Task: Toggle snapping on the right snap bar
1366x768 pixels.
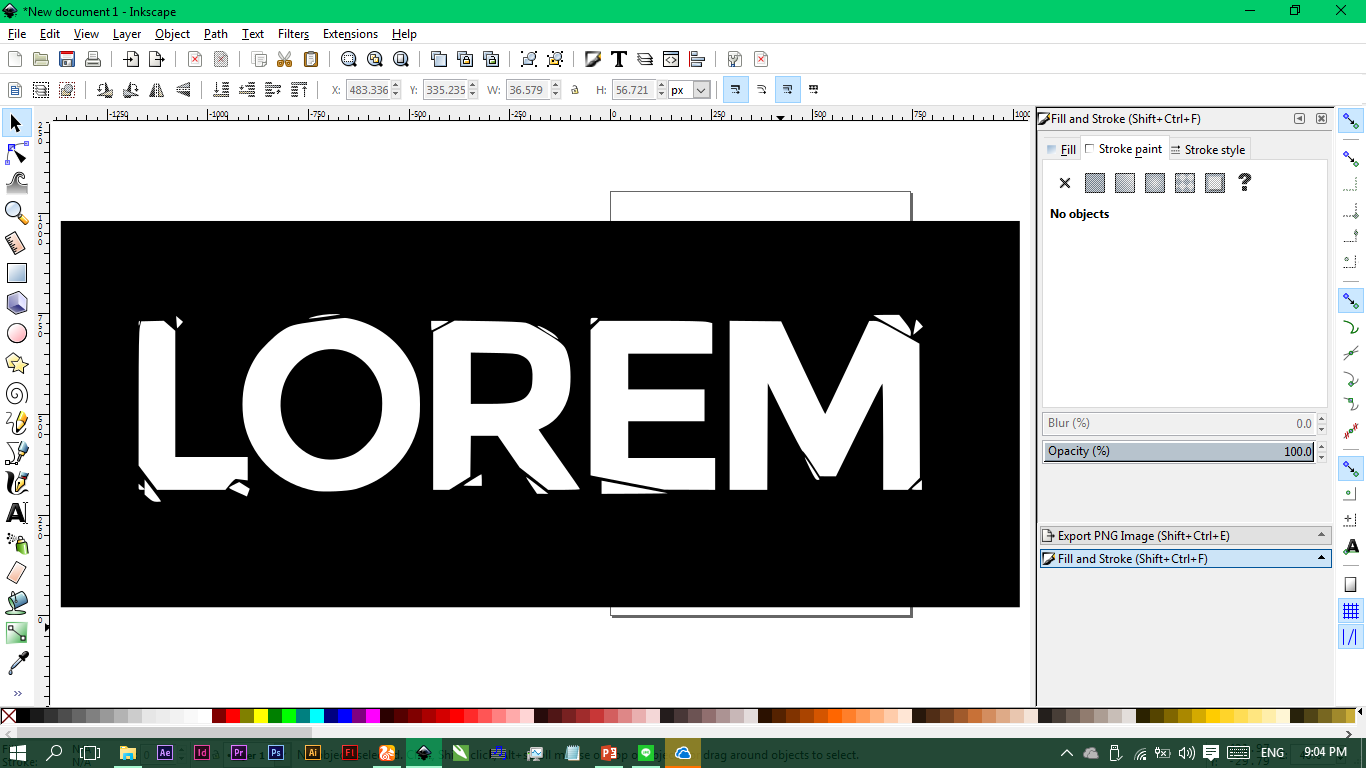Action: point(1350,122)
